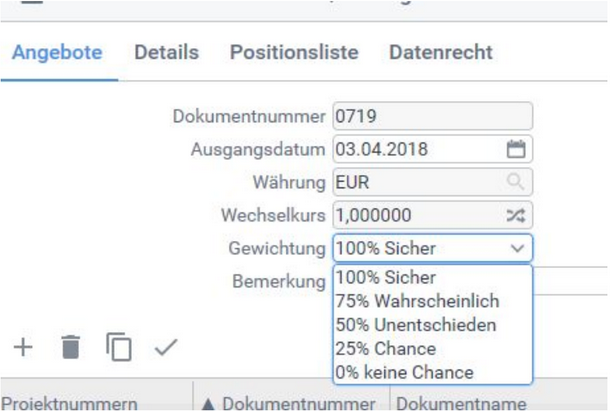Click into the Dokumentnummer field
Screen dimensions: 612x412
coord(432,116)
